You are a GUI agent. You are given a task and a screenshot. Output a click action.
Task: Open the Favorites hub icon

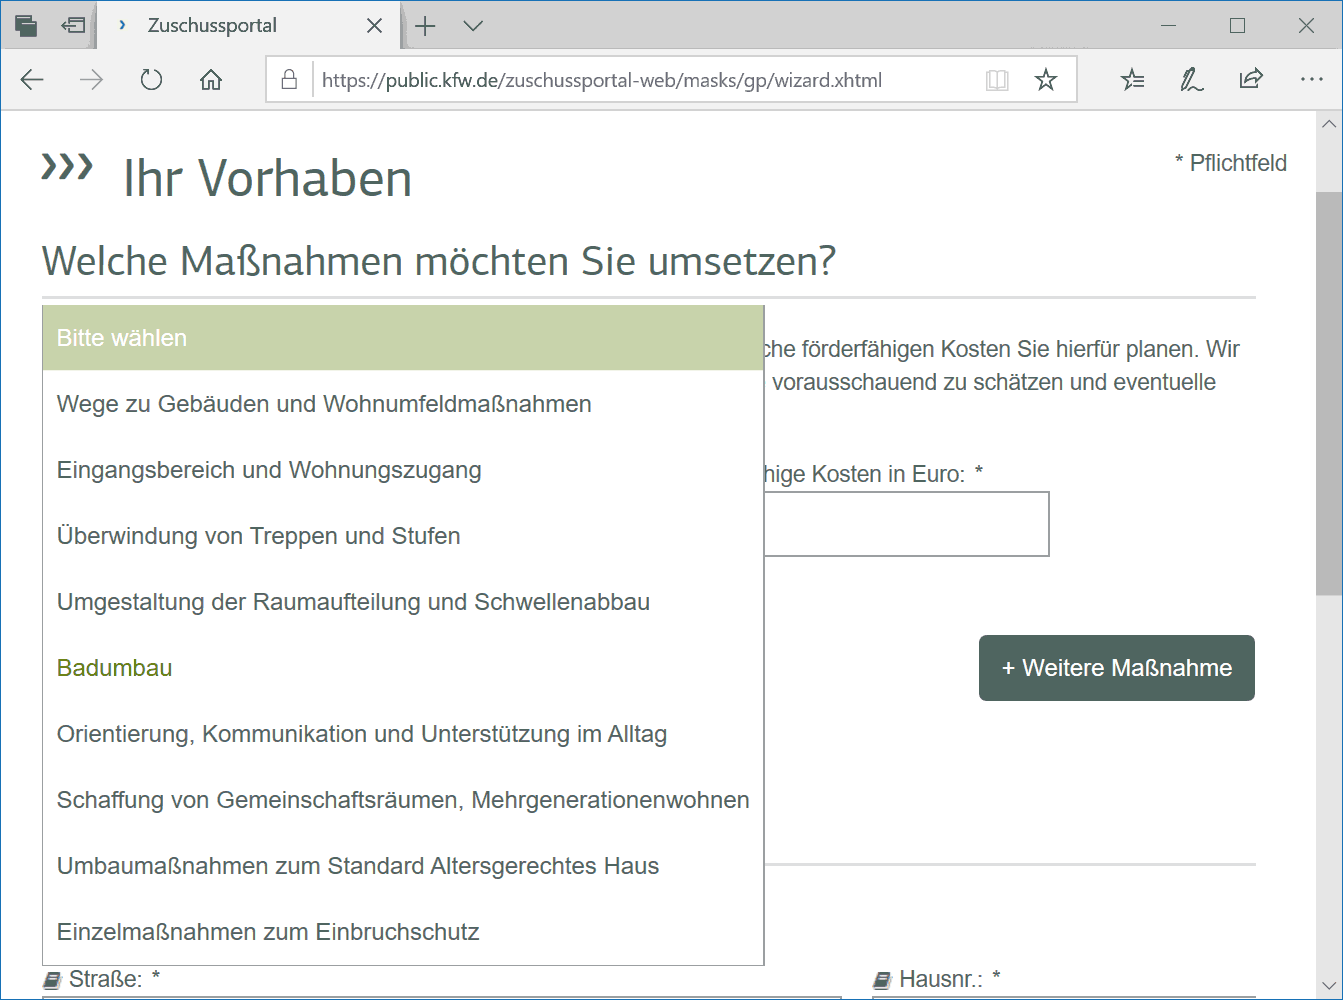point(1132,80)
